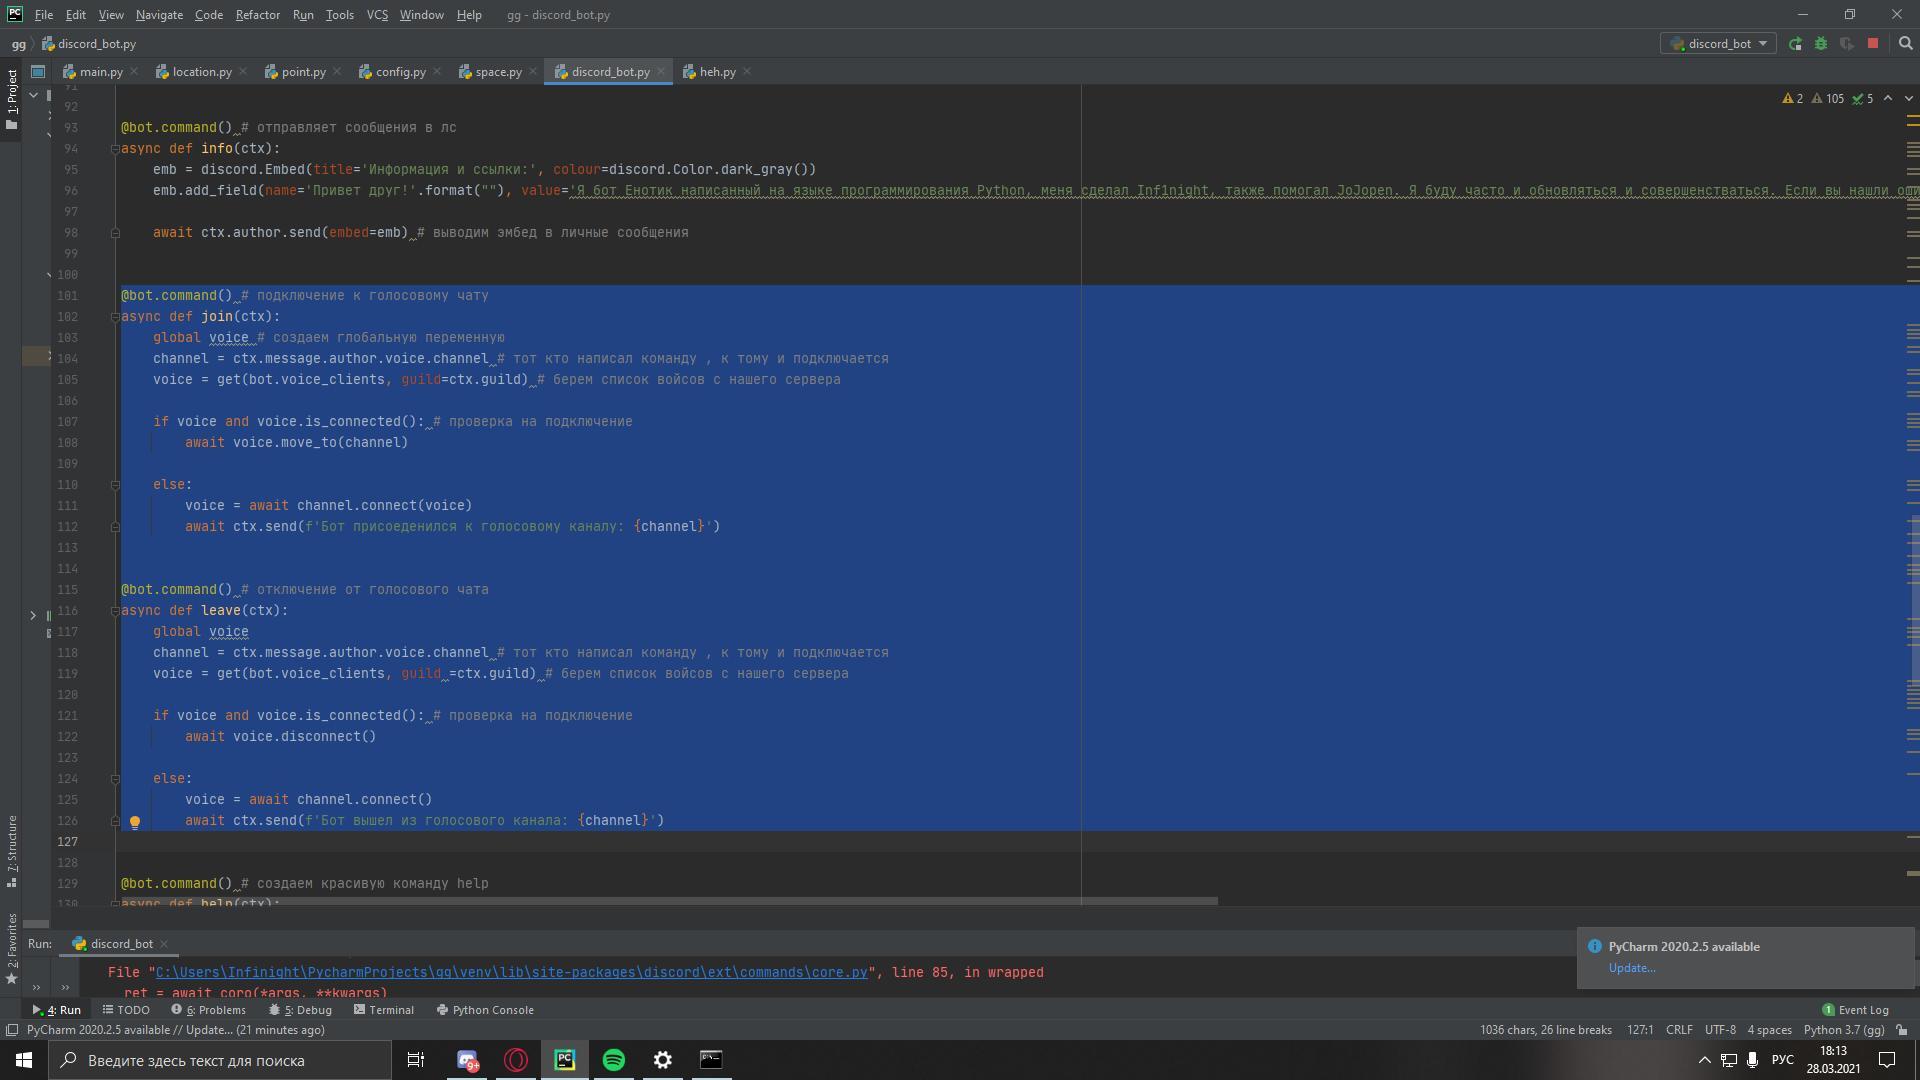Toggle the Structure tool window sidebar button
This screenshot has height=1080, width=1920.
tap(12, 850)
